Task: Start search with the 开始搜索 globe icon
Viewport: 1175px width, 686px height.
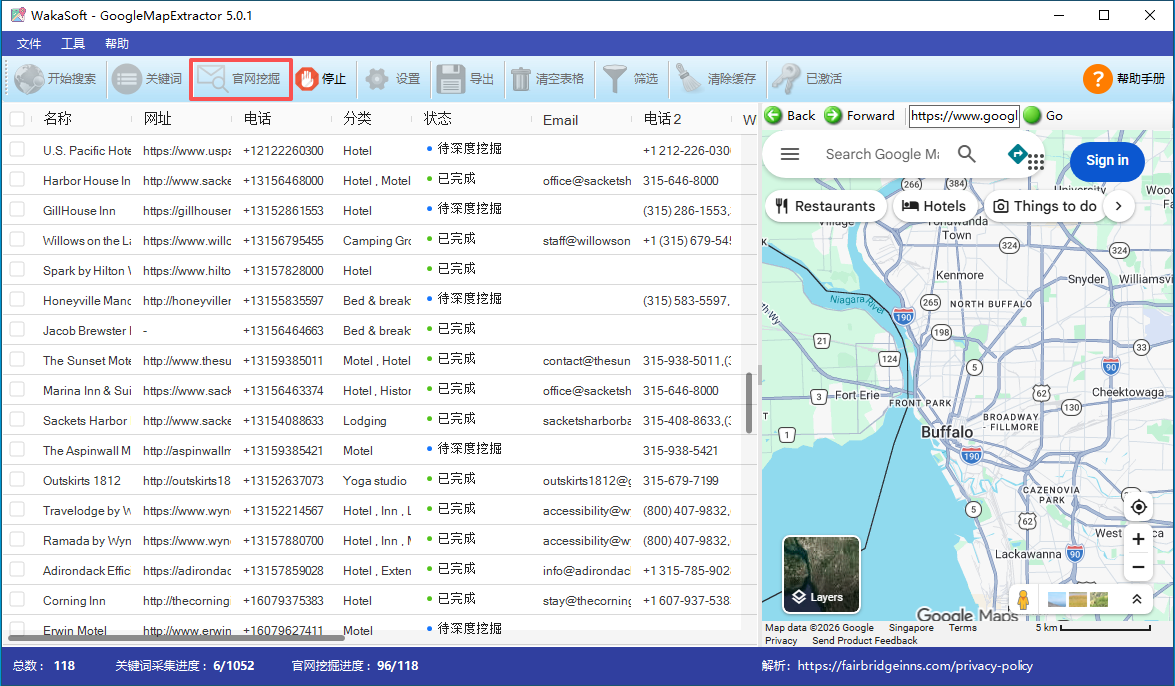Action: (x=30, y=79)
